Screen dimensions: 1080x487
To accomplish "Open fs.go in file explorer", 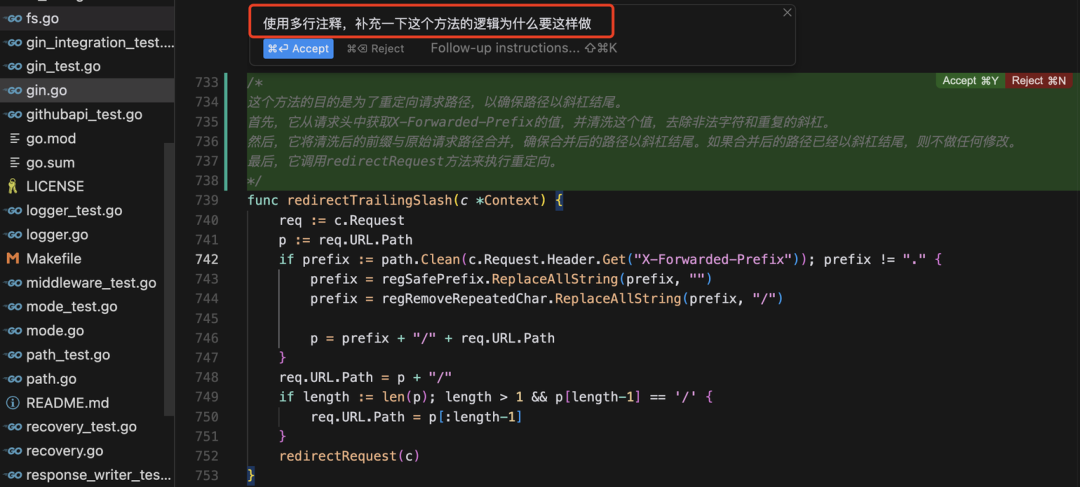I will click(x=87, y=19).
